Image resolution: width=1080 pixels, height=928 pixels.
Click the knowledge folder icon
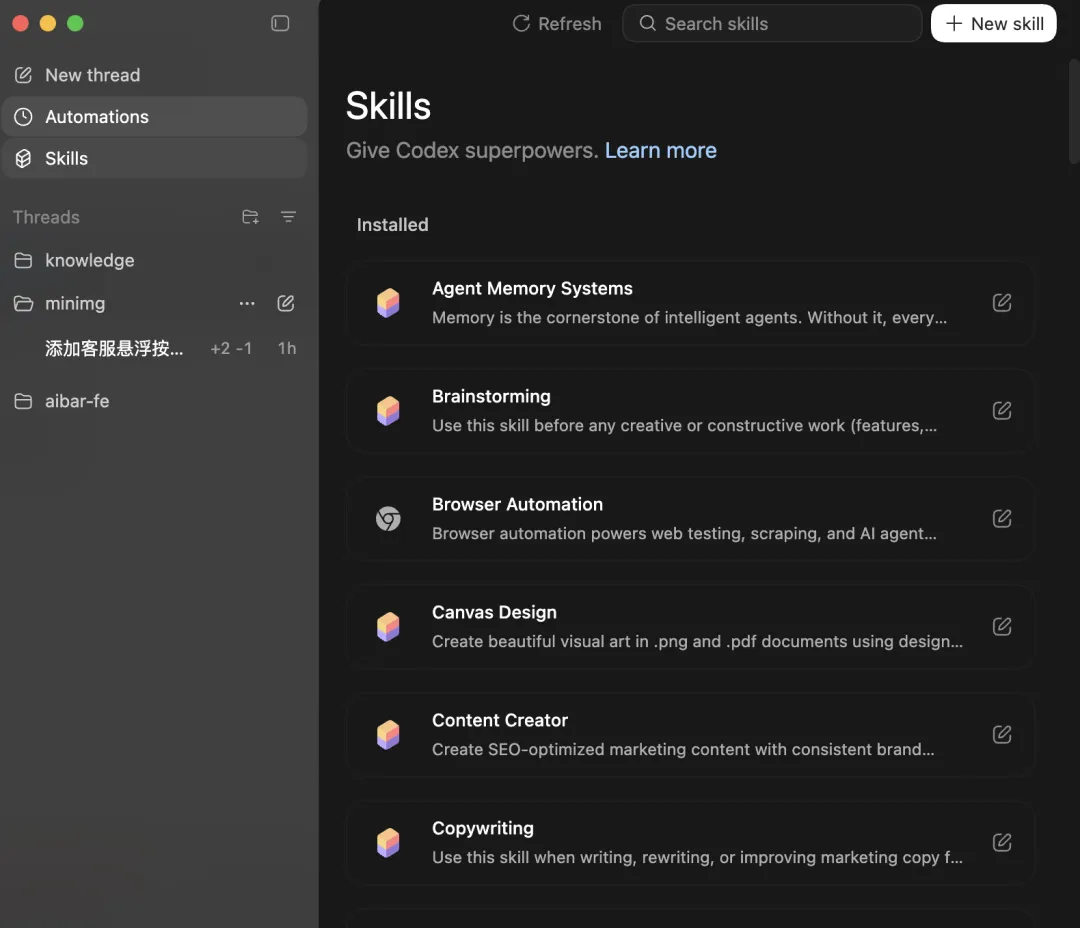pos(23,260)
